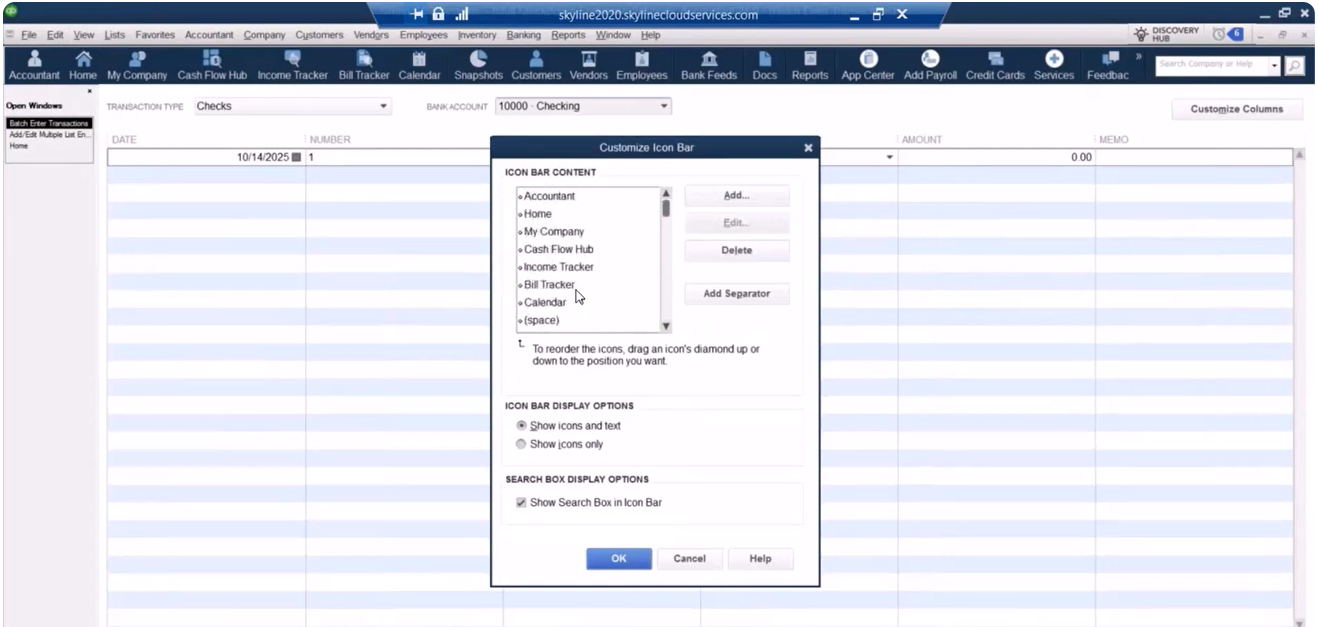Screen dimensions: 1318x627
Task: Click the icon list scroll down arrow
Action: [666, 326]
